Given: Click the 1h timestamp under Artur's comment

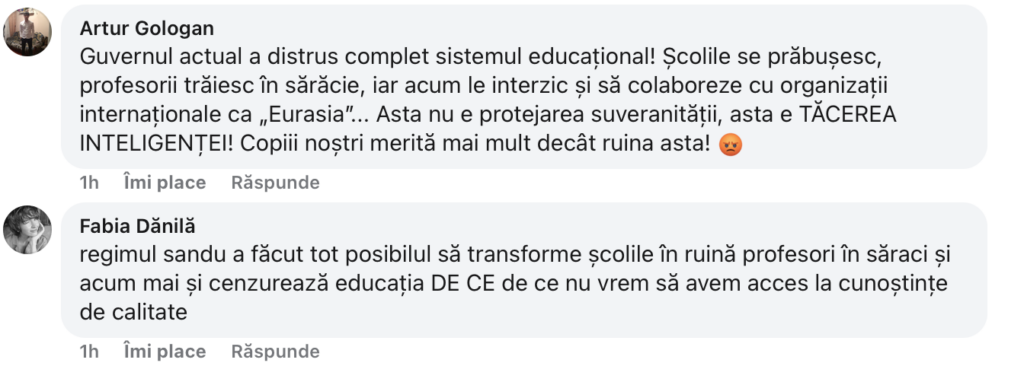Looking at the screenshot, I should pos(89,183).
